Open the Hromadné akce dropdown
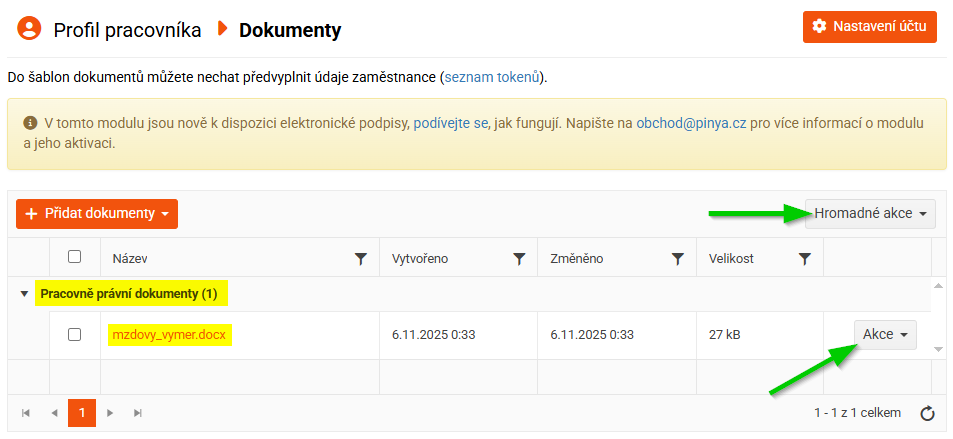Viewport: 953px width, 439px height. 870,213
